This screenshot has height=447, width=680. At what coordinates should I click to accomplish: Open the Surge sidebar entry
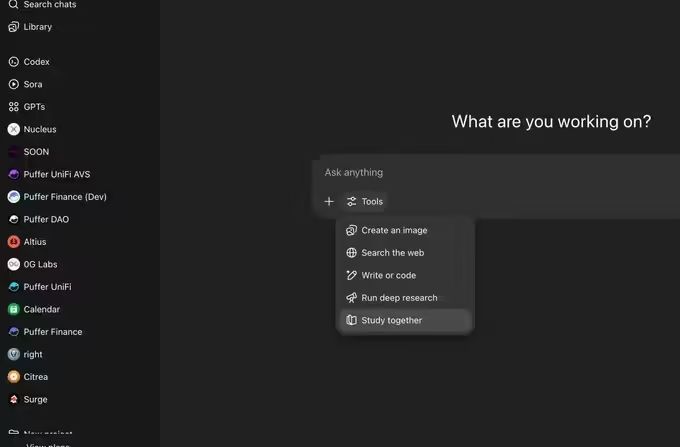tap(34, 399)
